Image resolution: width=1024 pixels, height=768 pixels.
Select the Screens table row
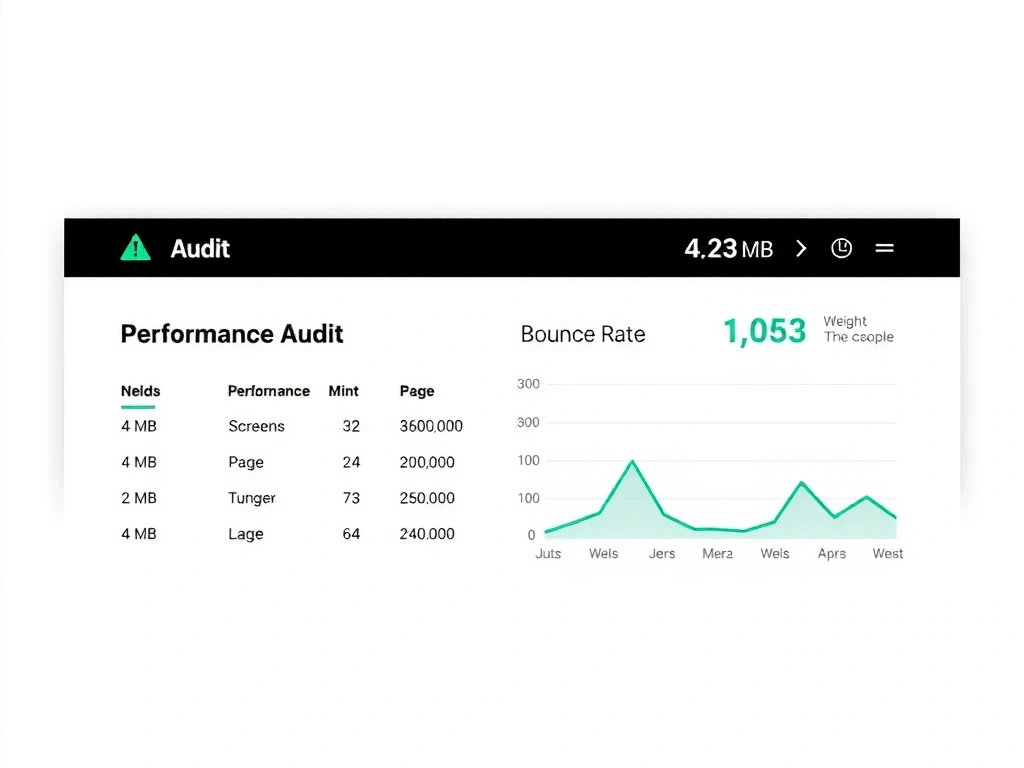pyautogui.click(x=256, y=426)
